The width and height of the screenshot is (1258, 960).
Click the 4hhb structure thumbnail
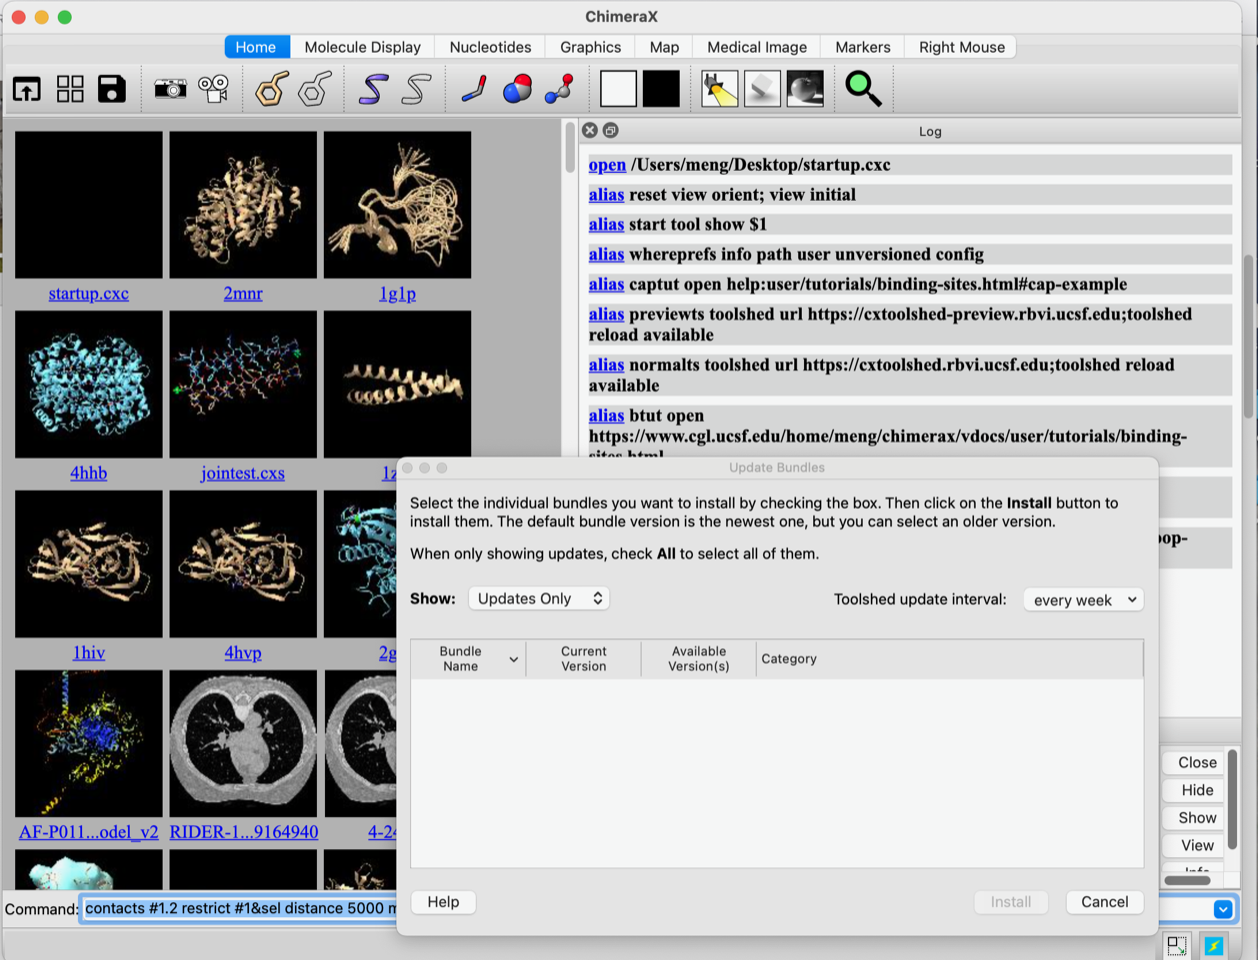[x=89, y=385]
